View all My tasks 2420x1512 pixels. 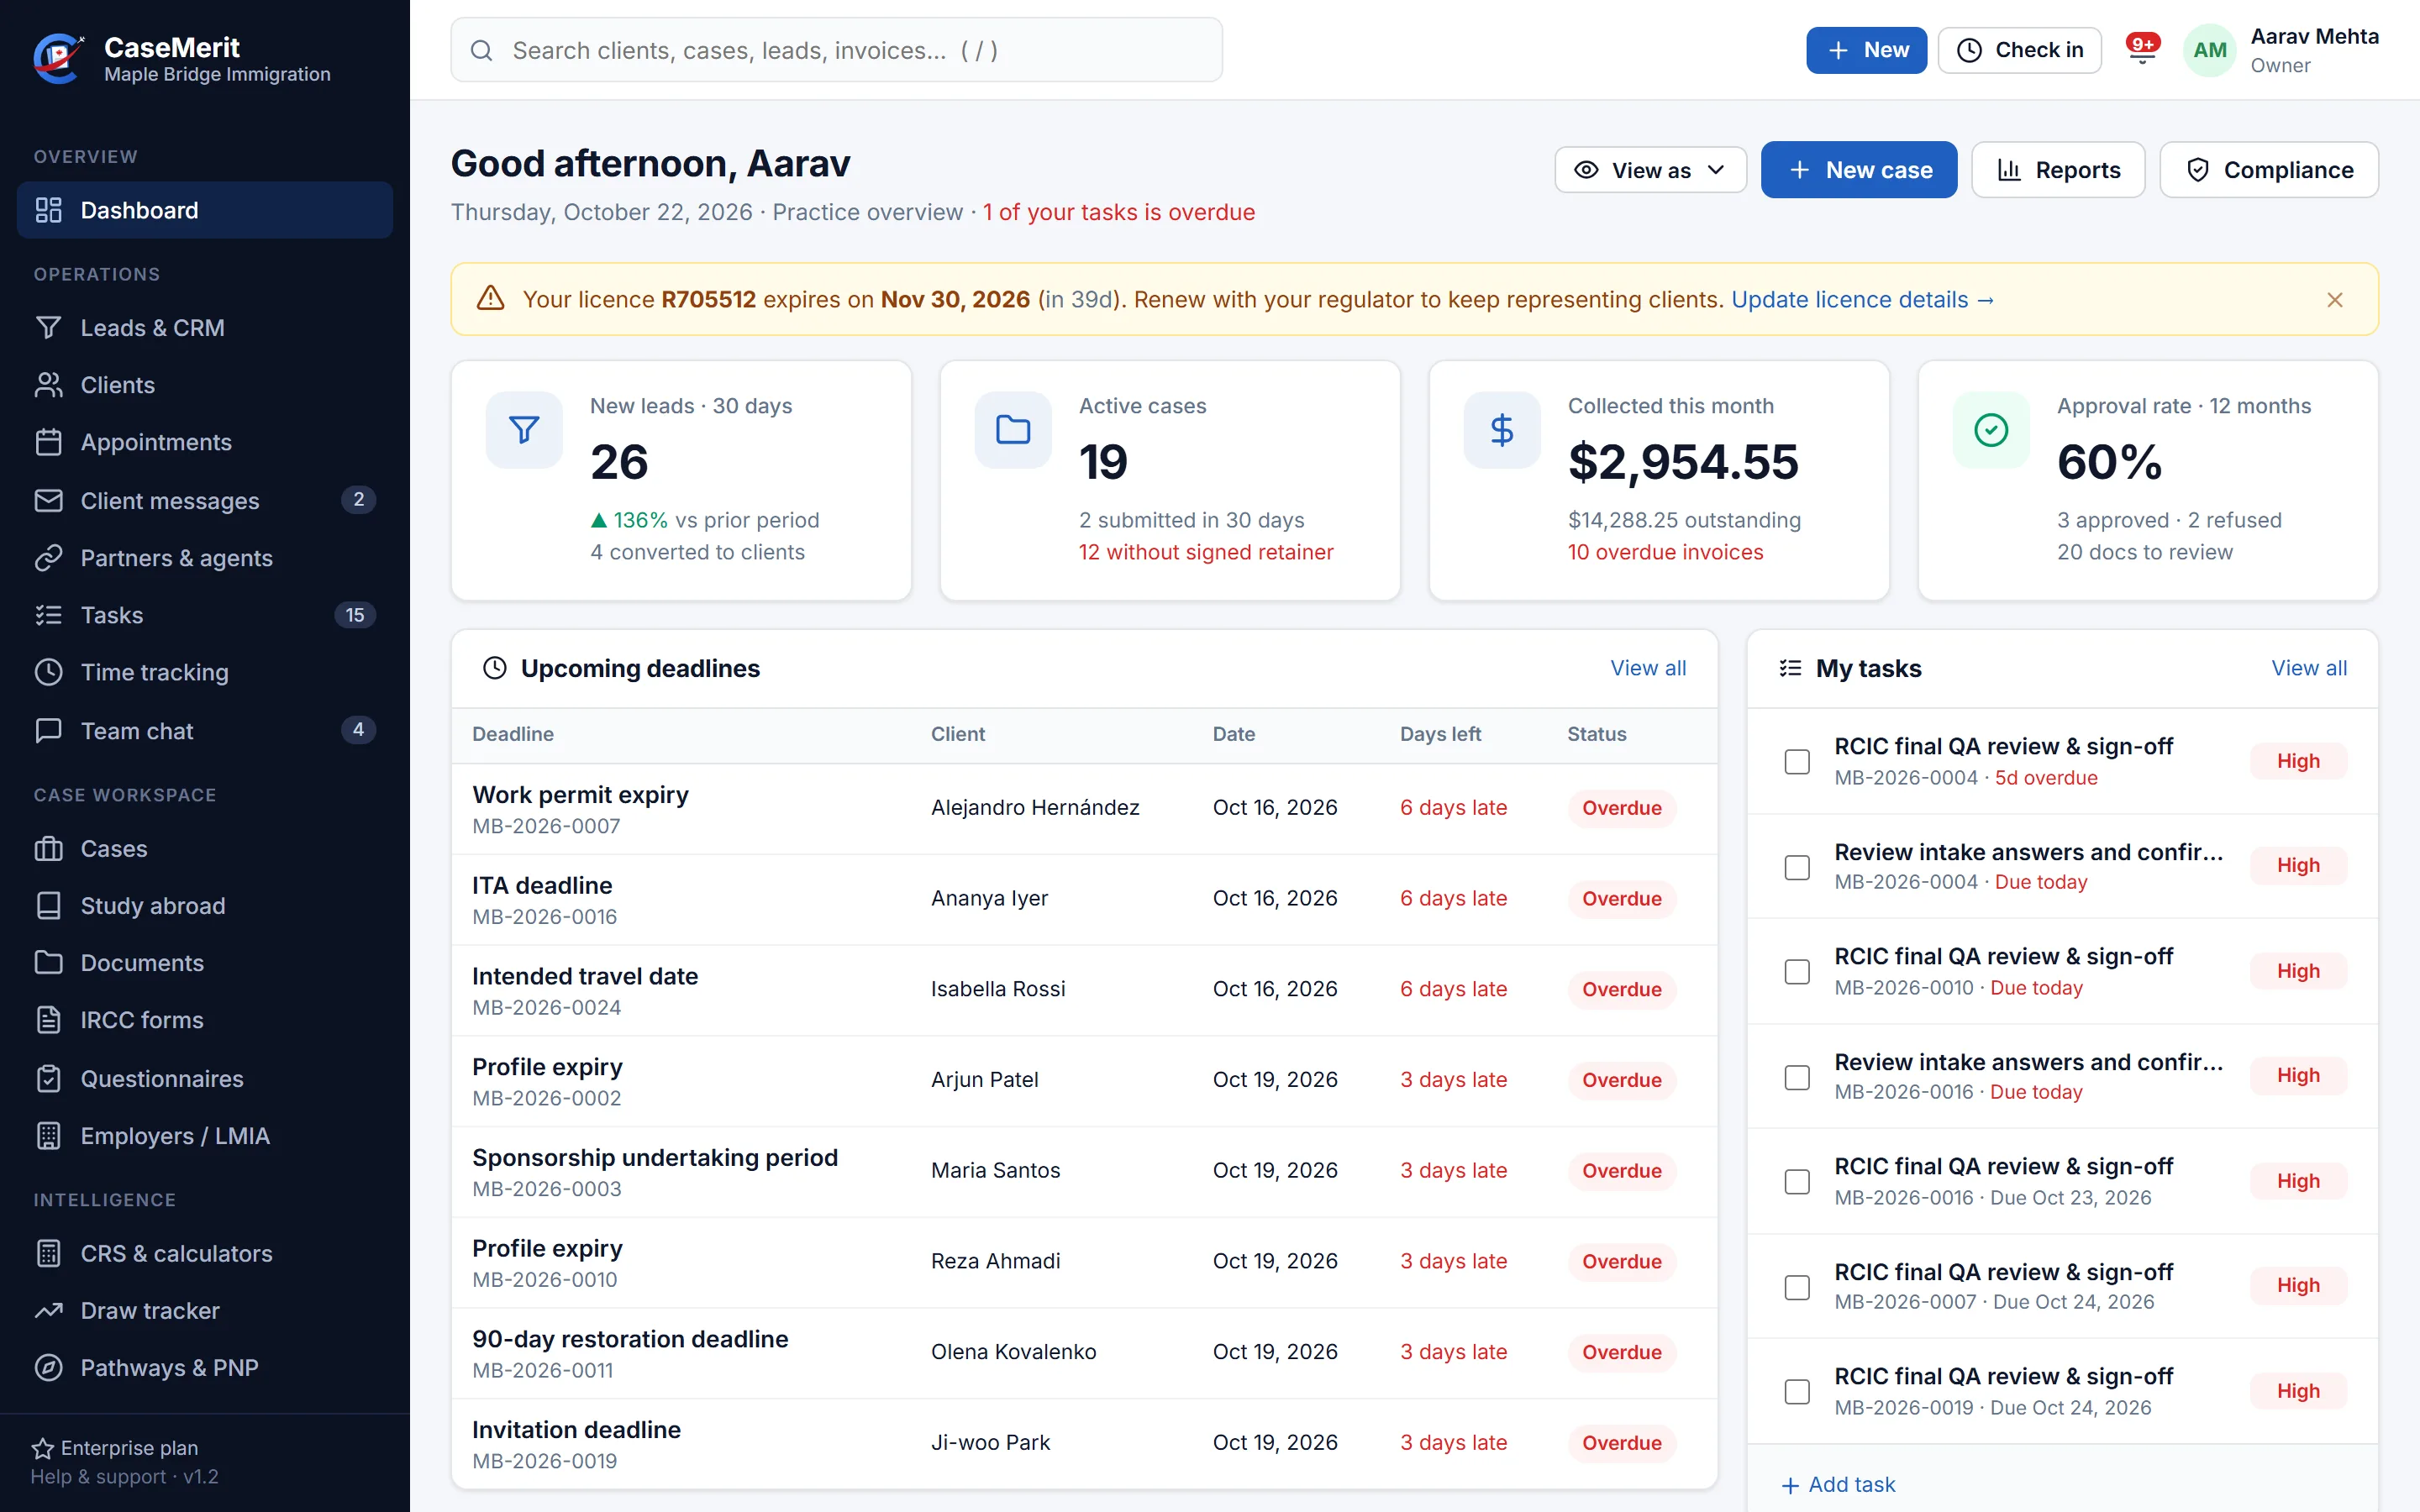point(2309,668)
